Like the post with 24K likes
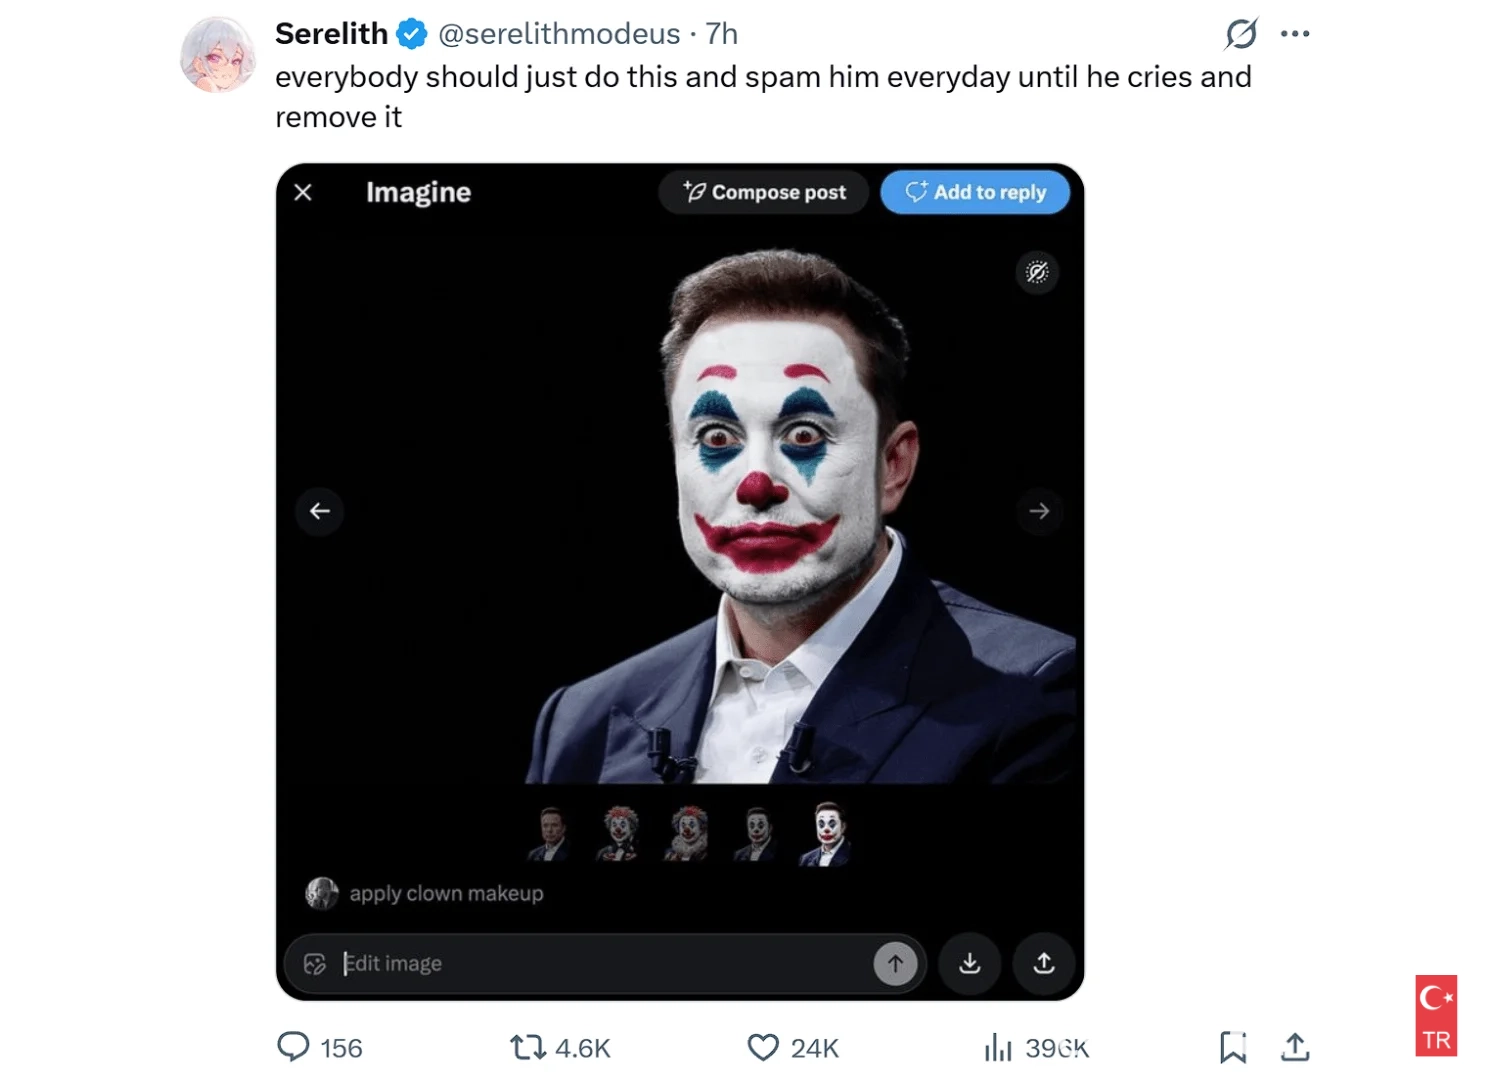This screenshot has height=1080, width=1502. click(x=763, y=1047)
